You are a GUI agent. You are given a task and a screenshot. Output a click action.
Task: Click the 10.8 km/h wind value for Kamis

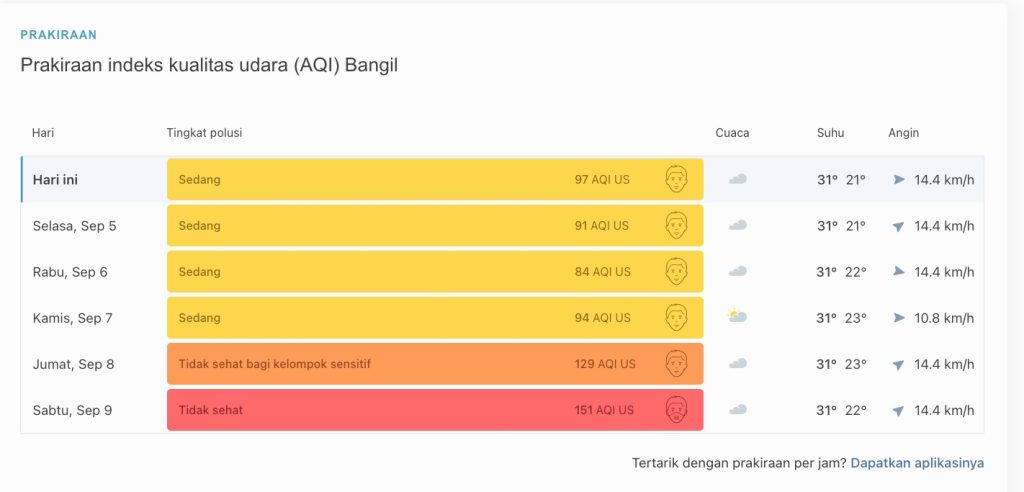(x=944, y=318)
